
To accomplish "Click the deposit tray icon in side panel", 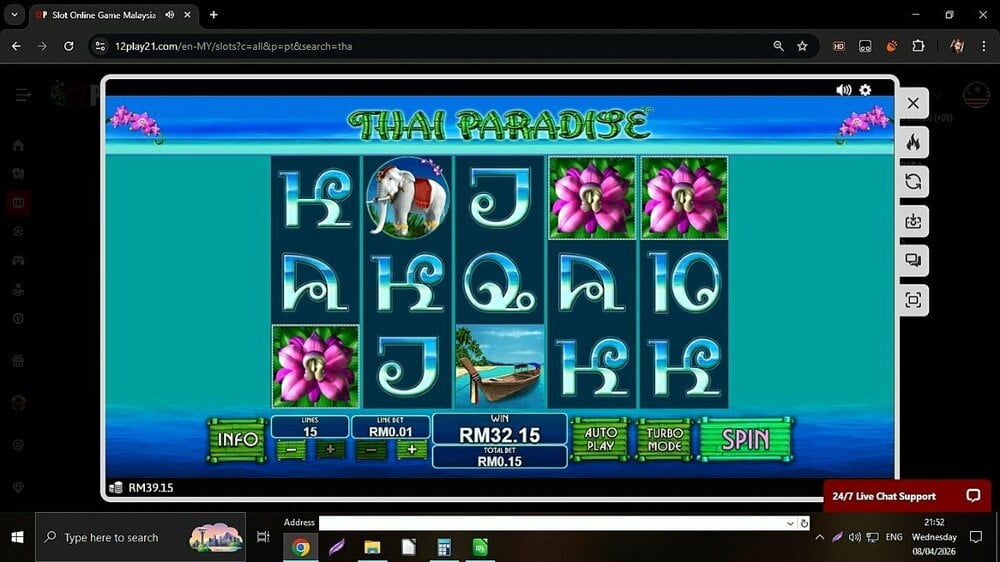I will 912,222.
